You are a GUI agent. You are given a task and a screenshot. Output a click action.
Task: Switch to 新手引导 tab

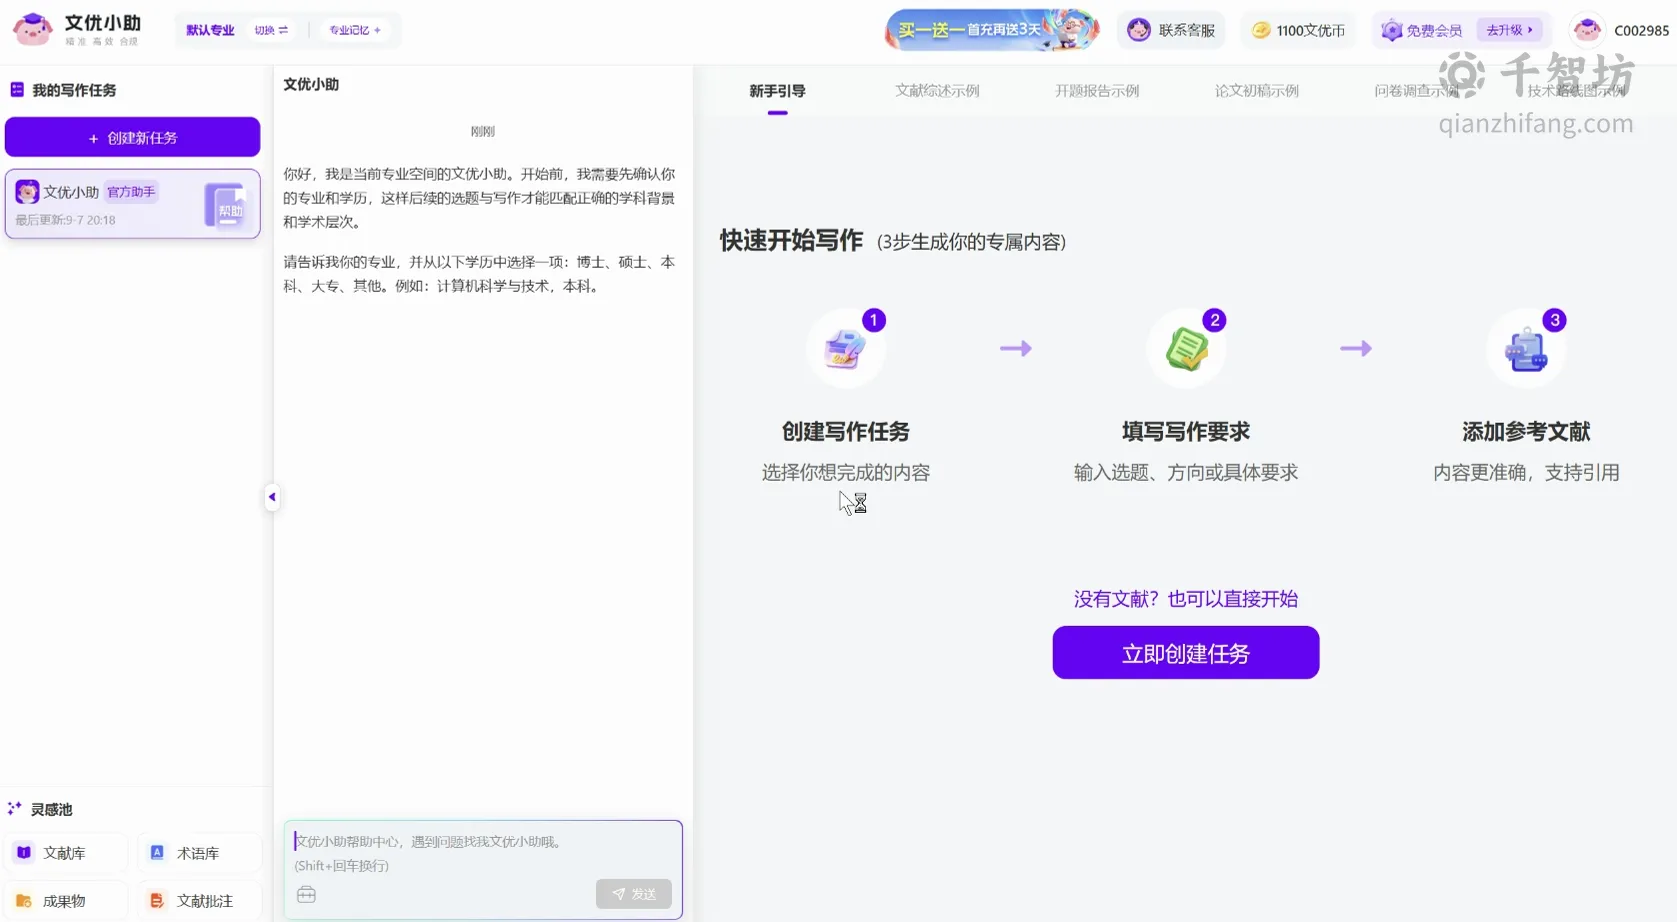777,91
